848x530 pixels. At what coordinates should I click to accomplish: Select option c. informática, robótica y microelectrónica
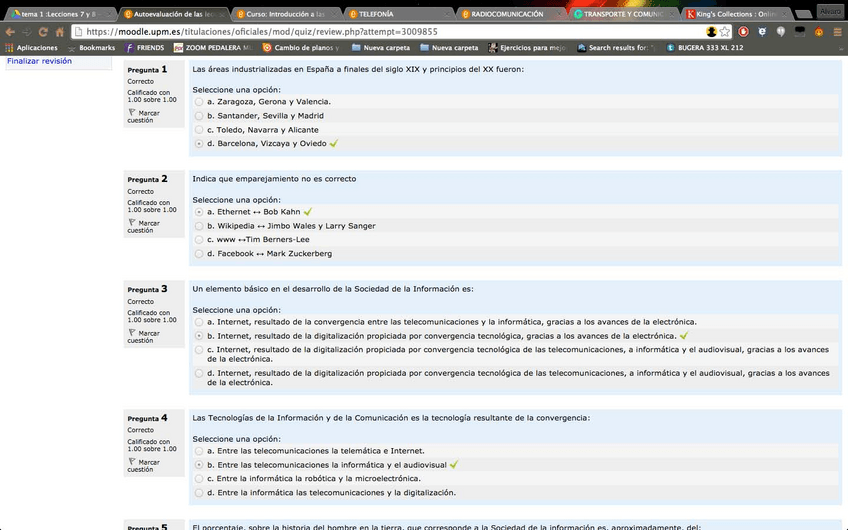(x=199, y=479)
